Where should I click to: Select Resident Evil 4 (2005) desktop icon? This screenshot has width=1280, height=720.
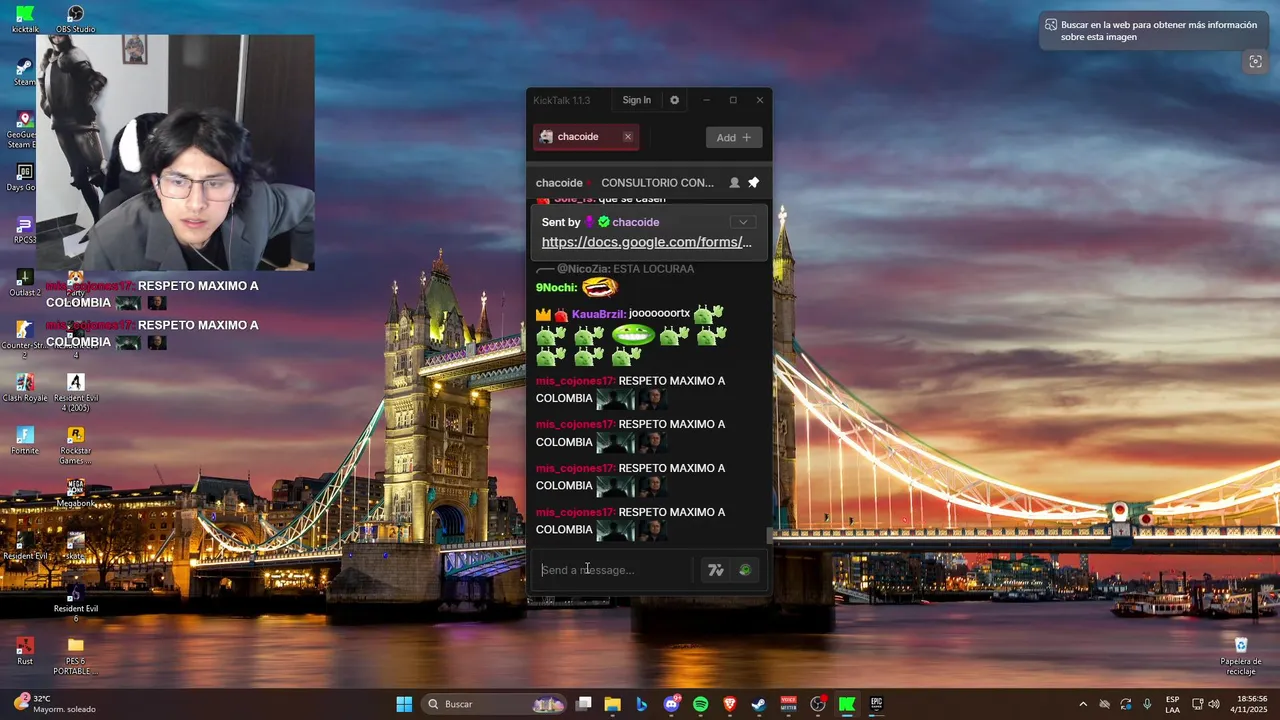click(x=75, y=393)
